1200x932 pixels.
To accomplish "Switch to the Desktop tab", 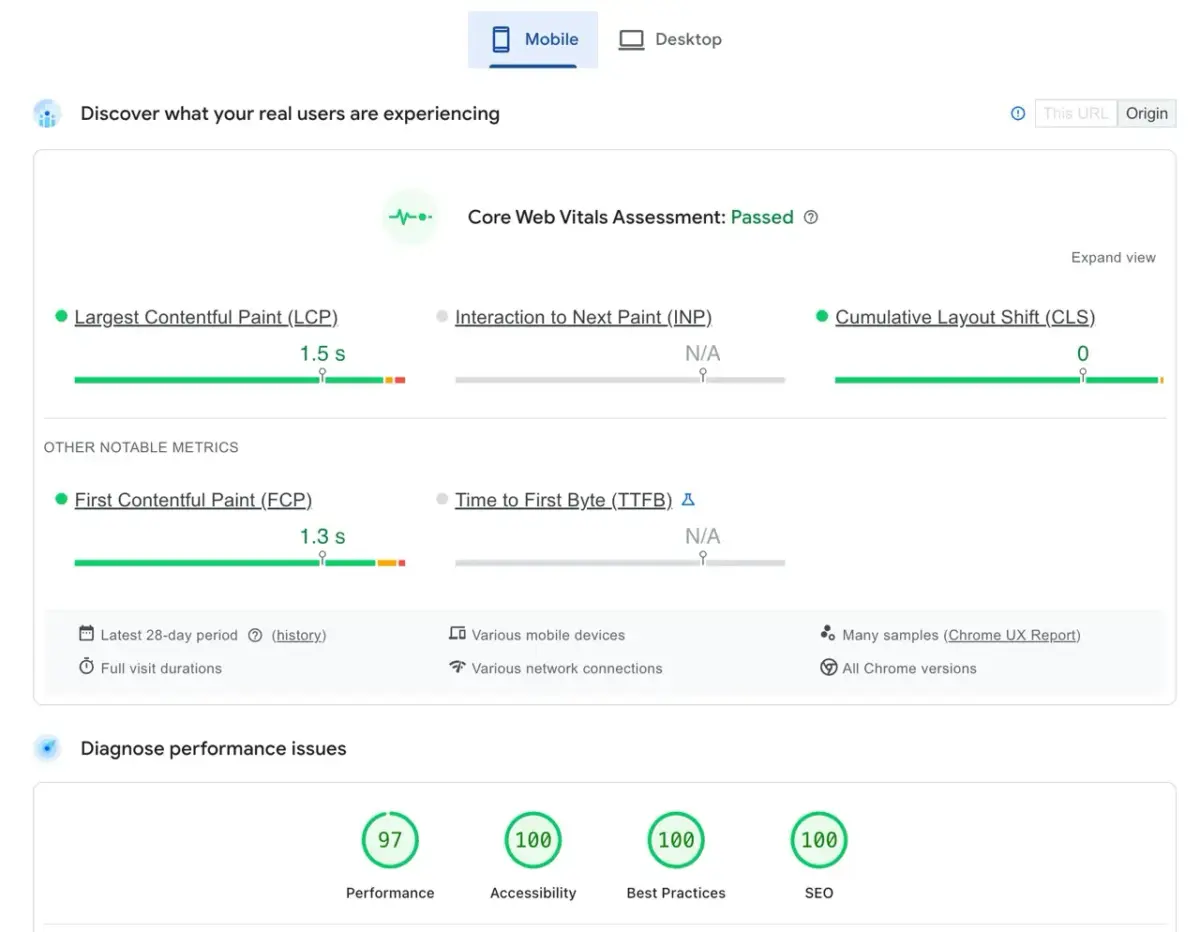I will point(670,40).
